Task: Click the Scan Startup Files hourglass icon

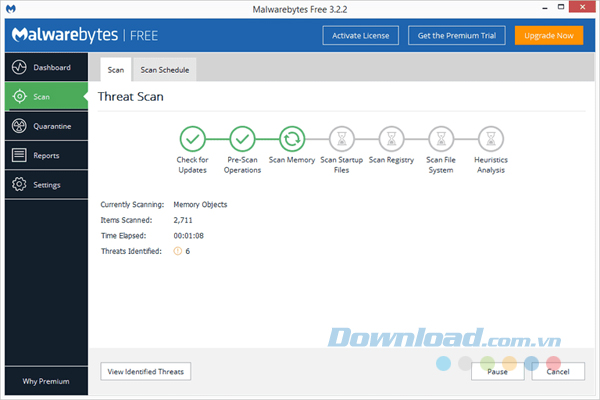Action: click(342, 139)
